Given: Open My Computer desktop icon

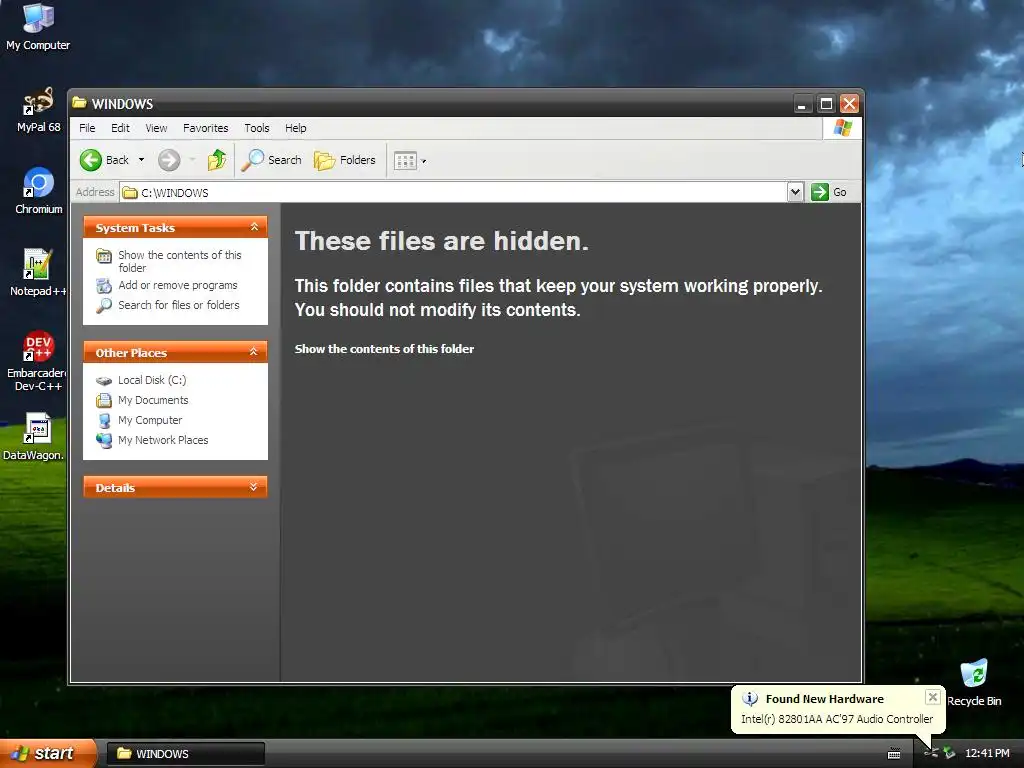Looking at the screenshot, I should 38,27.
